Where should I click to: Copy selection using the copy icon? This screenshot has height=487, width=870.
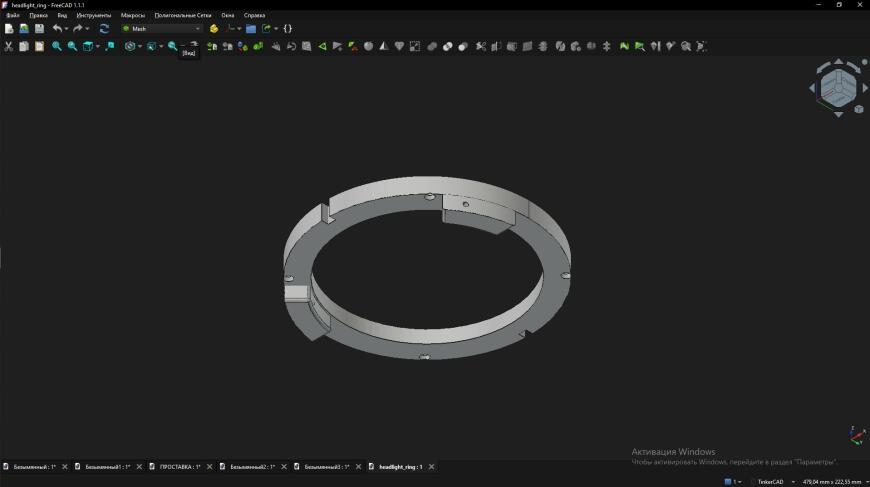[24, 46]
